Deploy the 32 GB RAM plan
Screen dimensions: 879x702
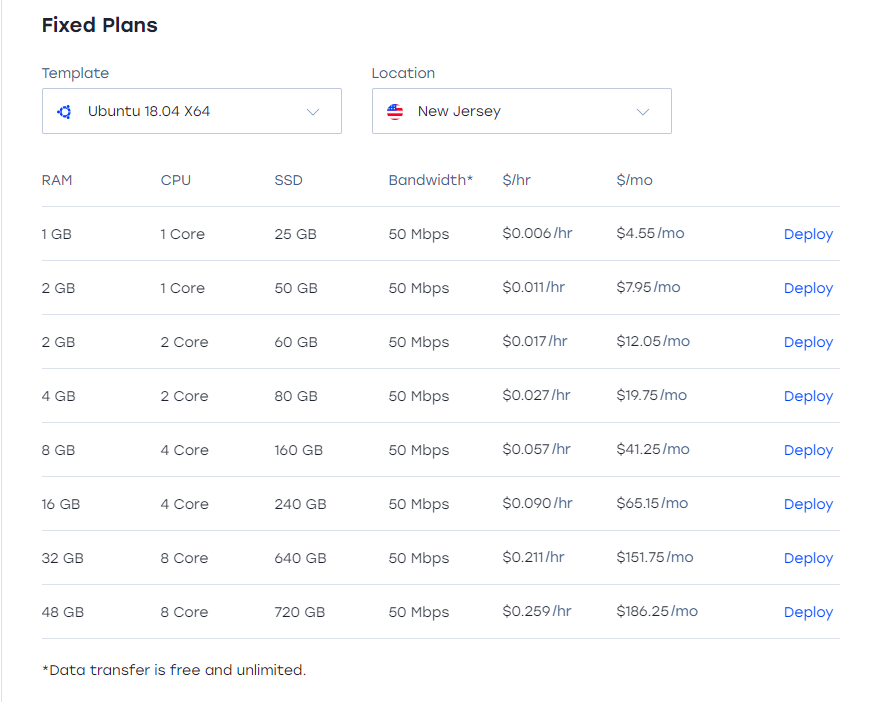point(808,558)
